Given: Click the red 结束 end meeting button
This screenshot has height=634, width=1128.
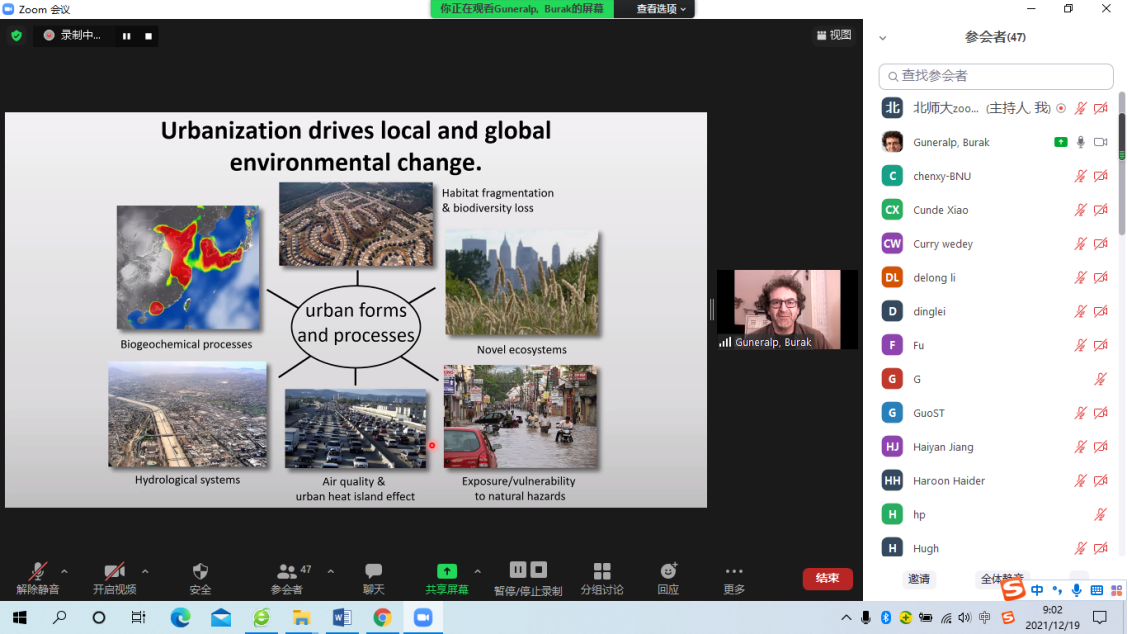Looking at the screenshot, I should click(827, 578).
